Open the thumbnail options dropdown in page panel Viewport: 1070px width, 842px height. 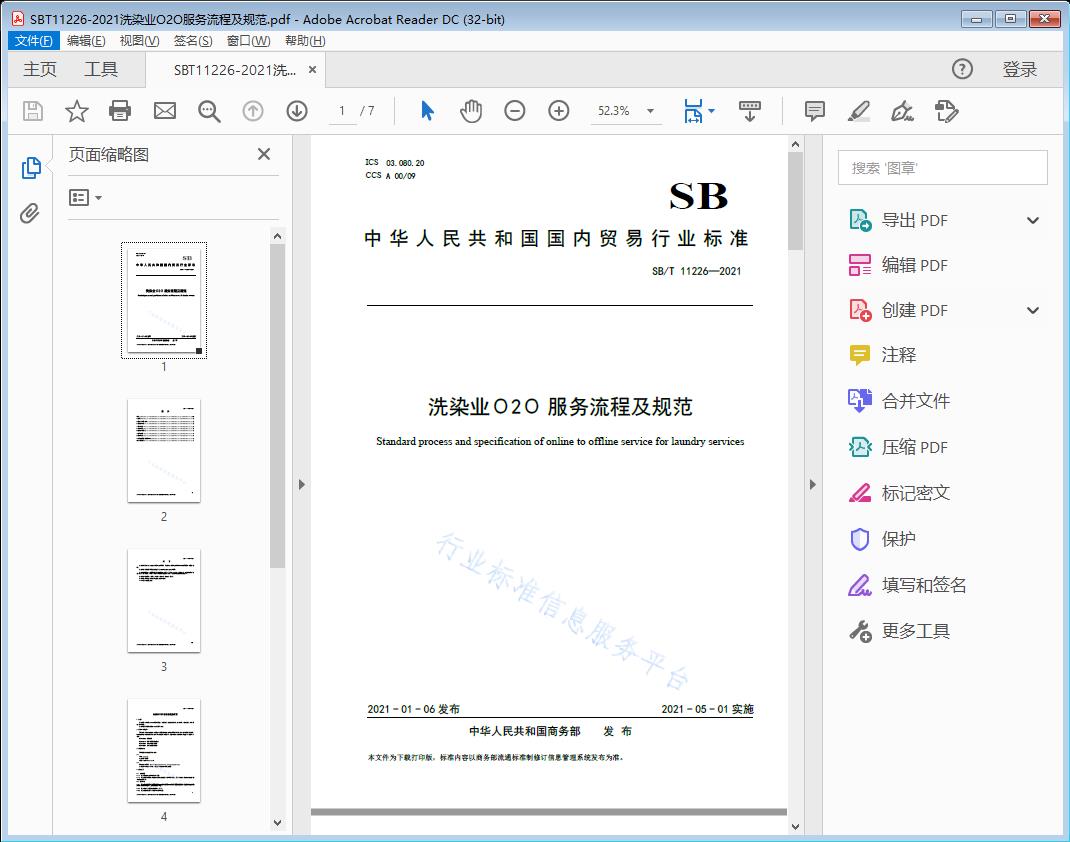click(83, 197)
